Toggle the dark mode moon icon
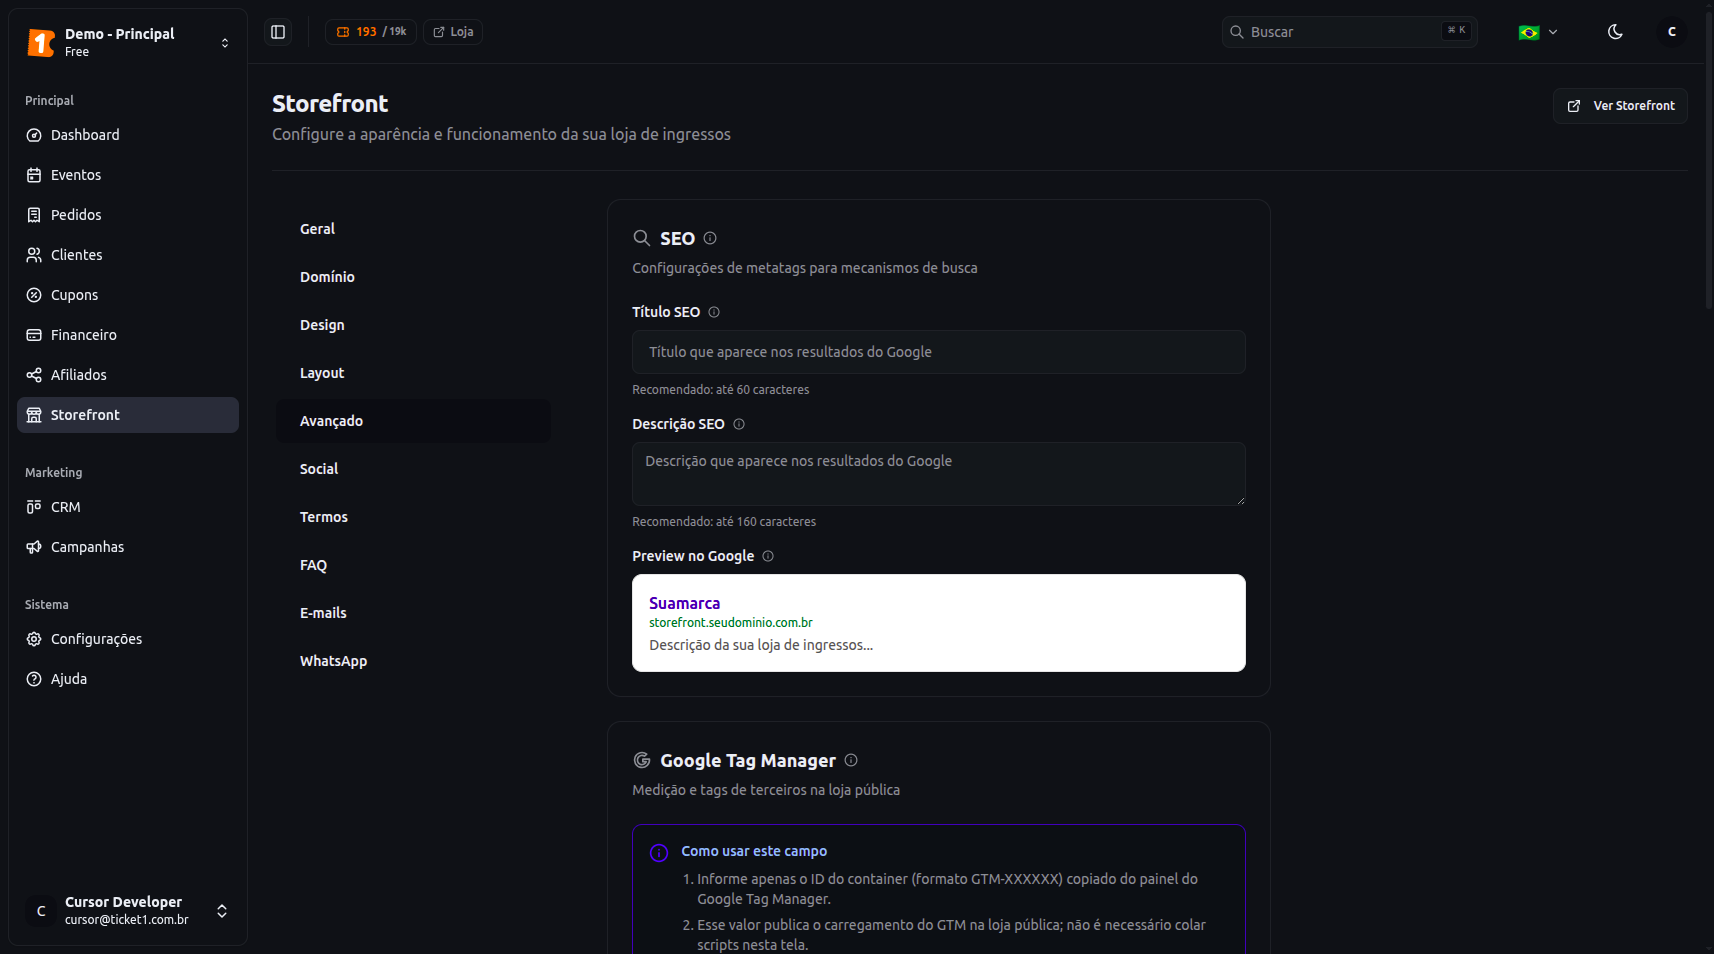1714x954 pixels. [1615, 32]
